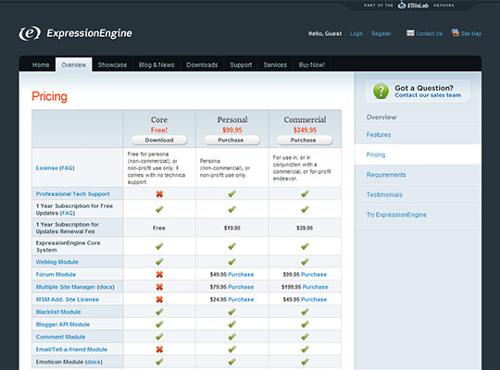The width and height of the screenshot is (500, 370).
Task: Click red X for Core Professional Tech Support
Action: (x=159, y=194)
